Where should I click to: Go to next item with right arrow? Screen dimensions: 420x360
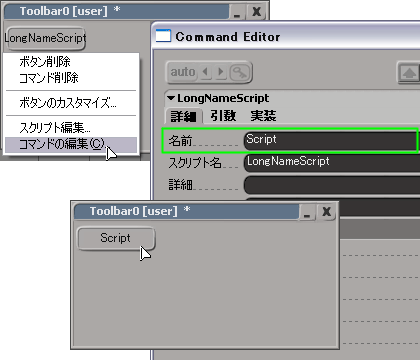220,72
